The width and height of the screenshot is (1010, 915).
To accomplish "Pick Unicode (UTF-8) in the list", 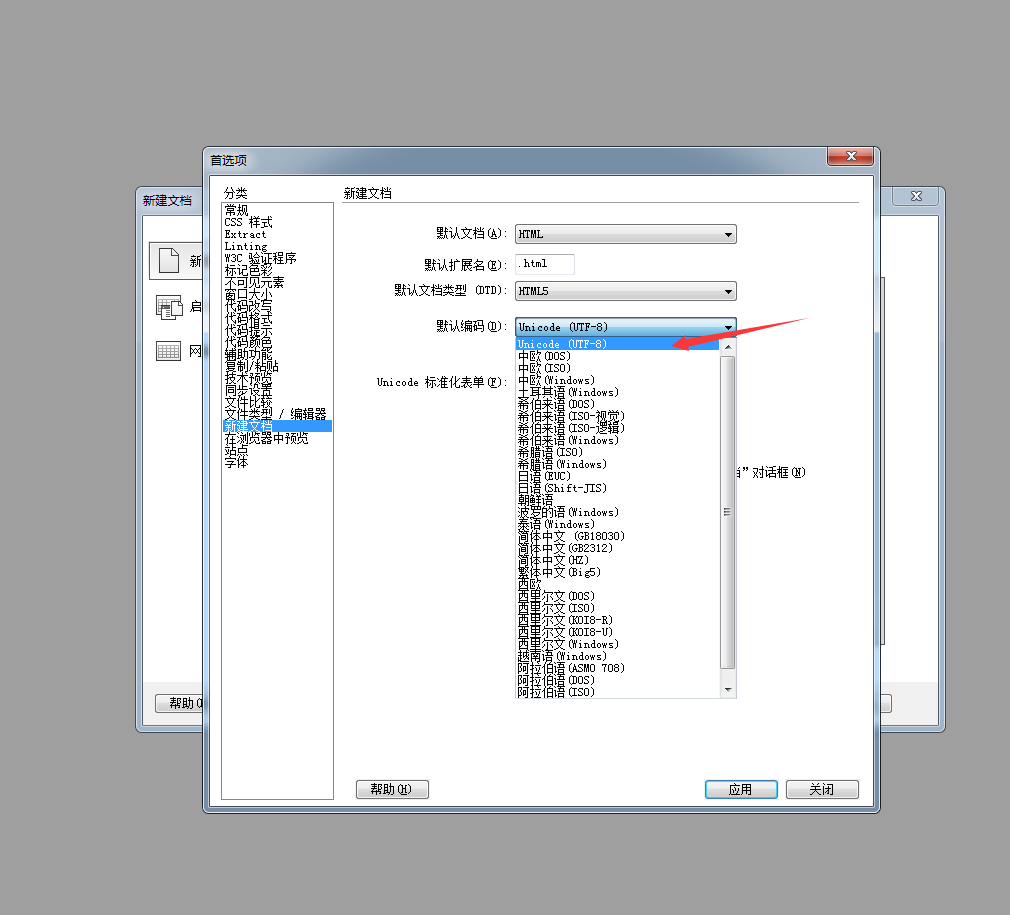I will (562, 344).
